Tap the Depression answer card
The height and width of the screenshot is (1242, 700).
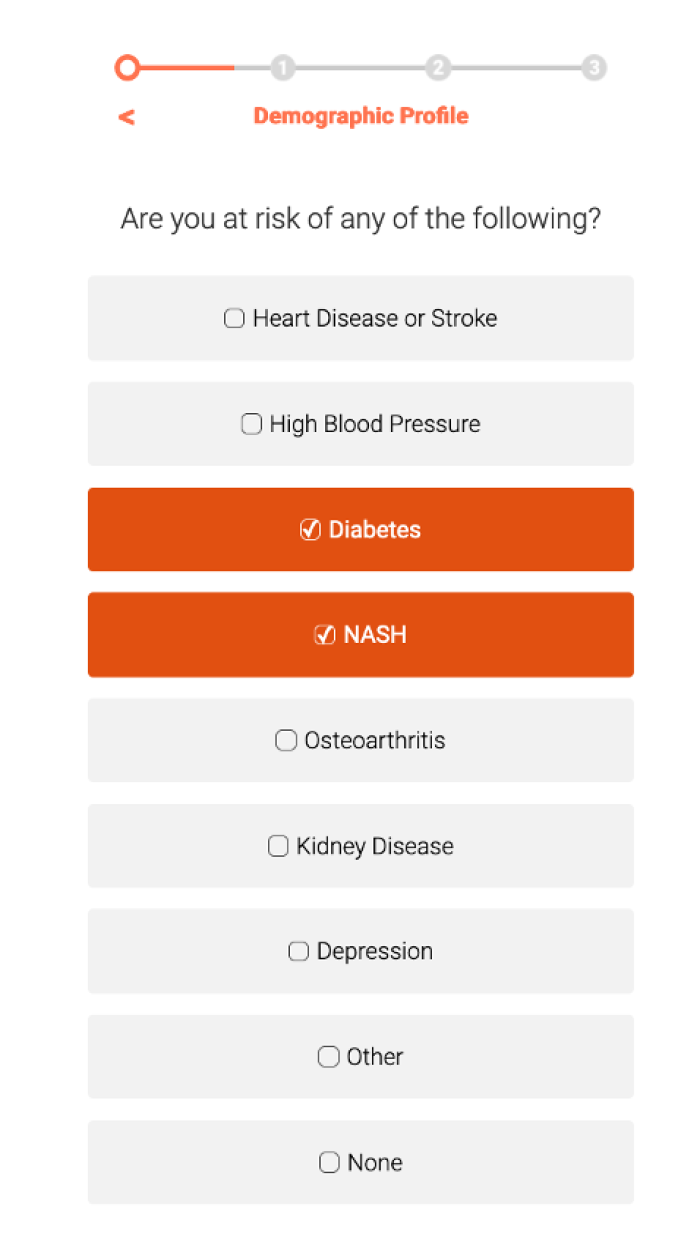click(360, 951)
